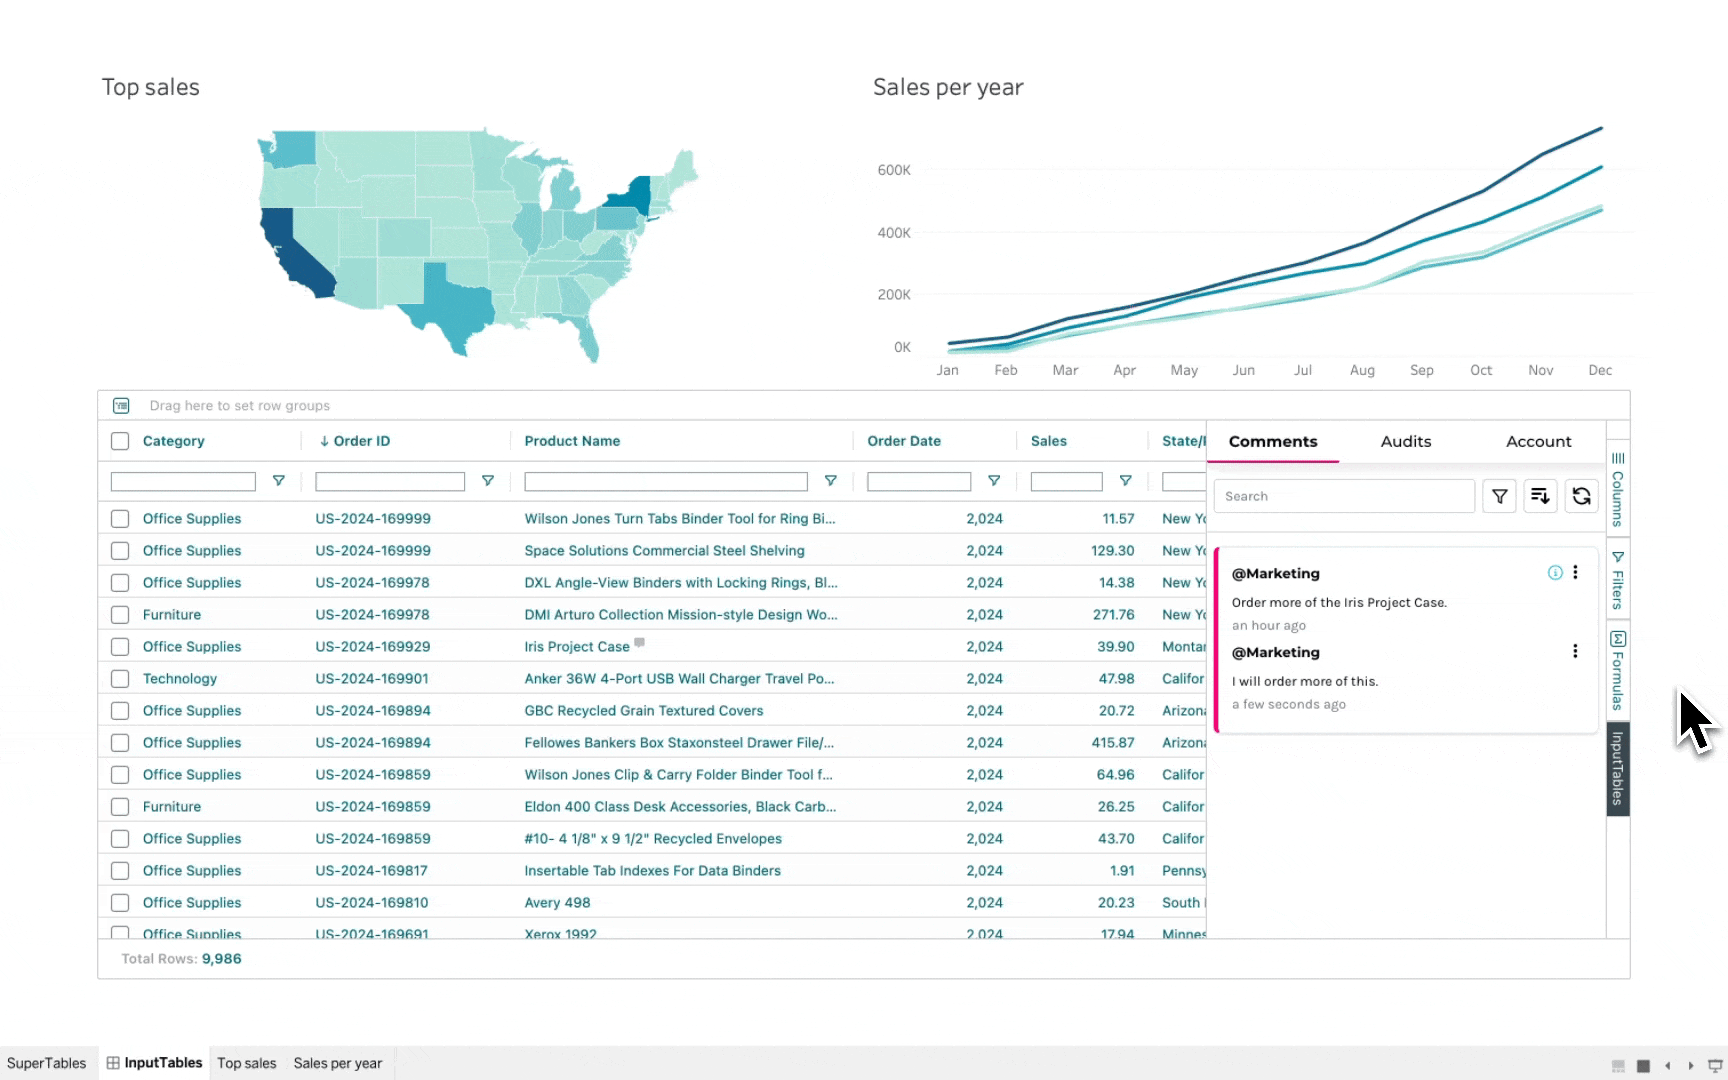Expand the Formulas side panel
Image resolution: width=1728 pixels, height=1080 pixels.
[1617, 670]
